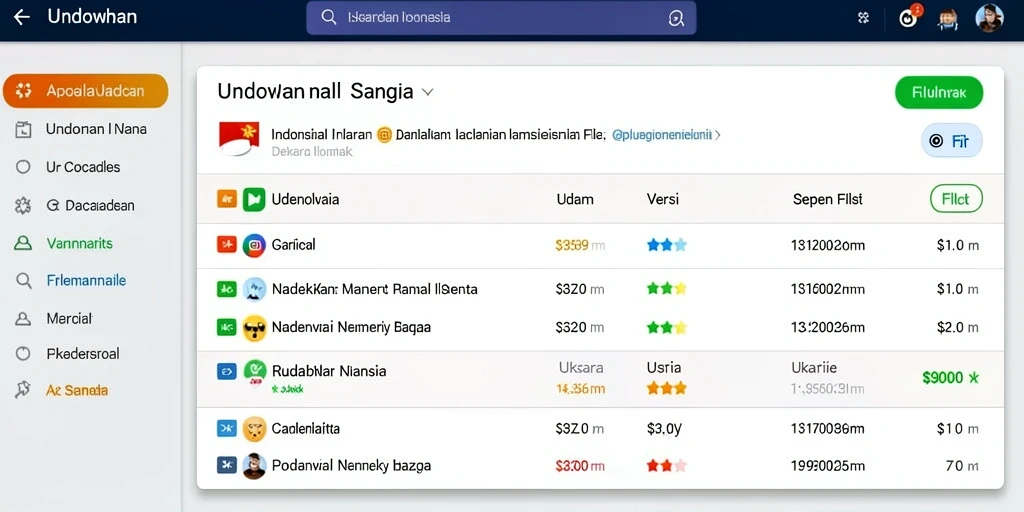Open Vannnarits in sidebar
This screenshot has height=512, width=1024.
tap(80, 244)
